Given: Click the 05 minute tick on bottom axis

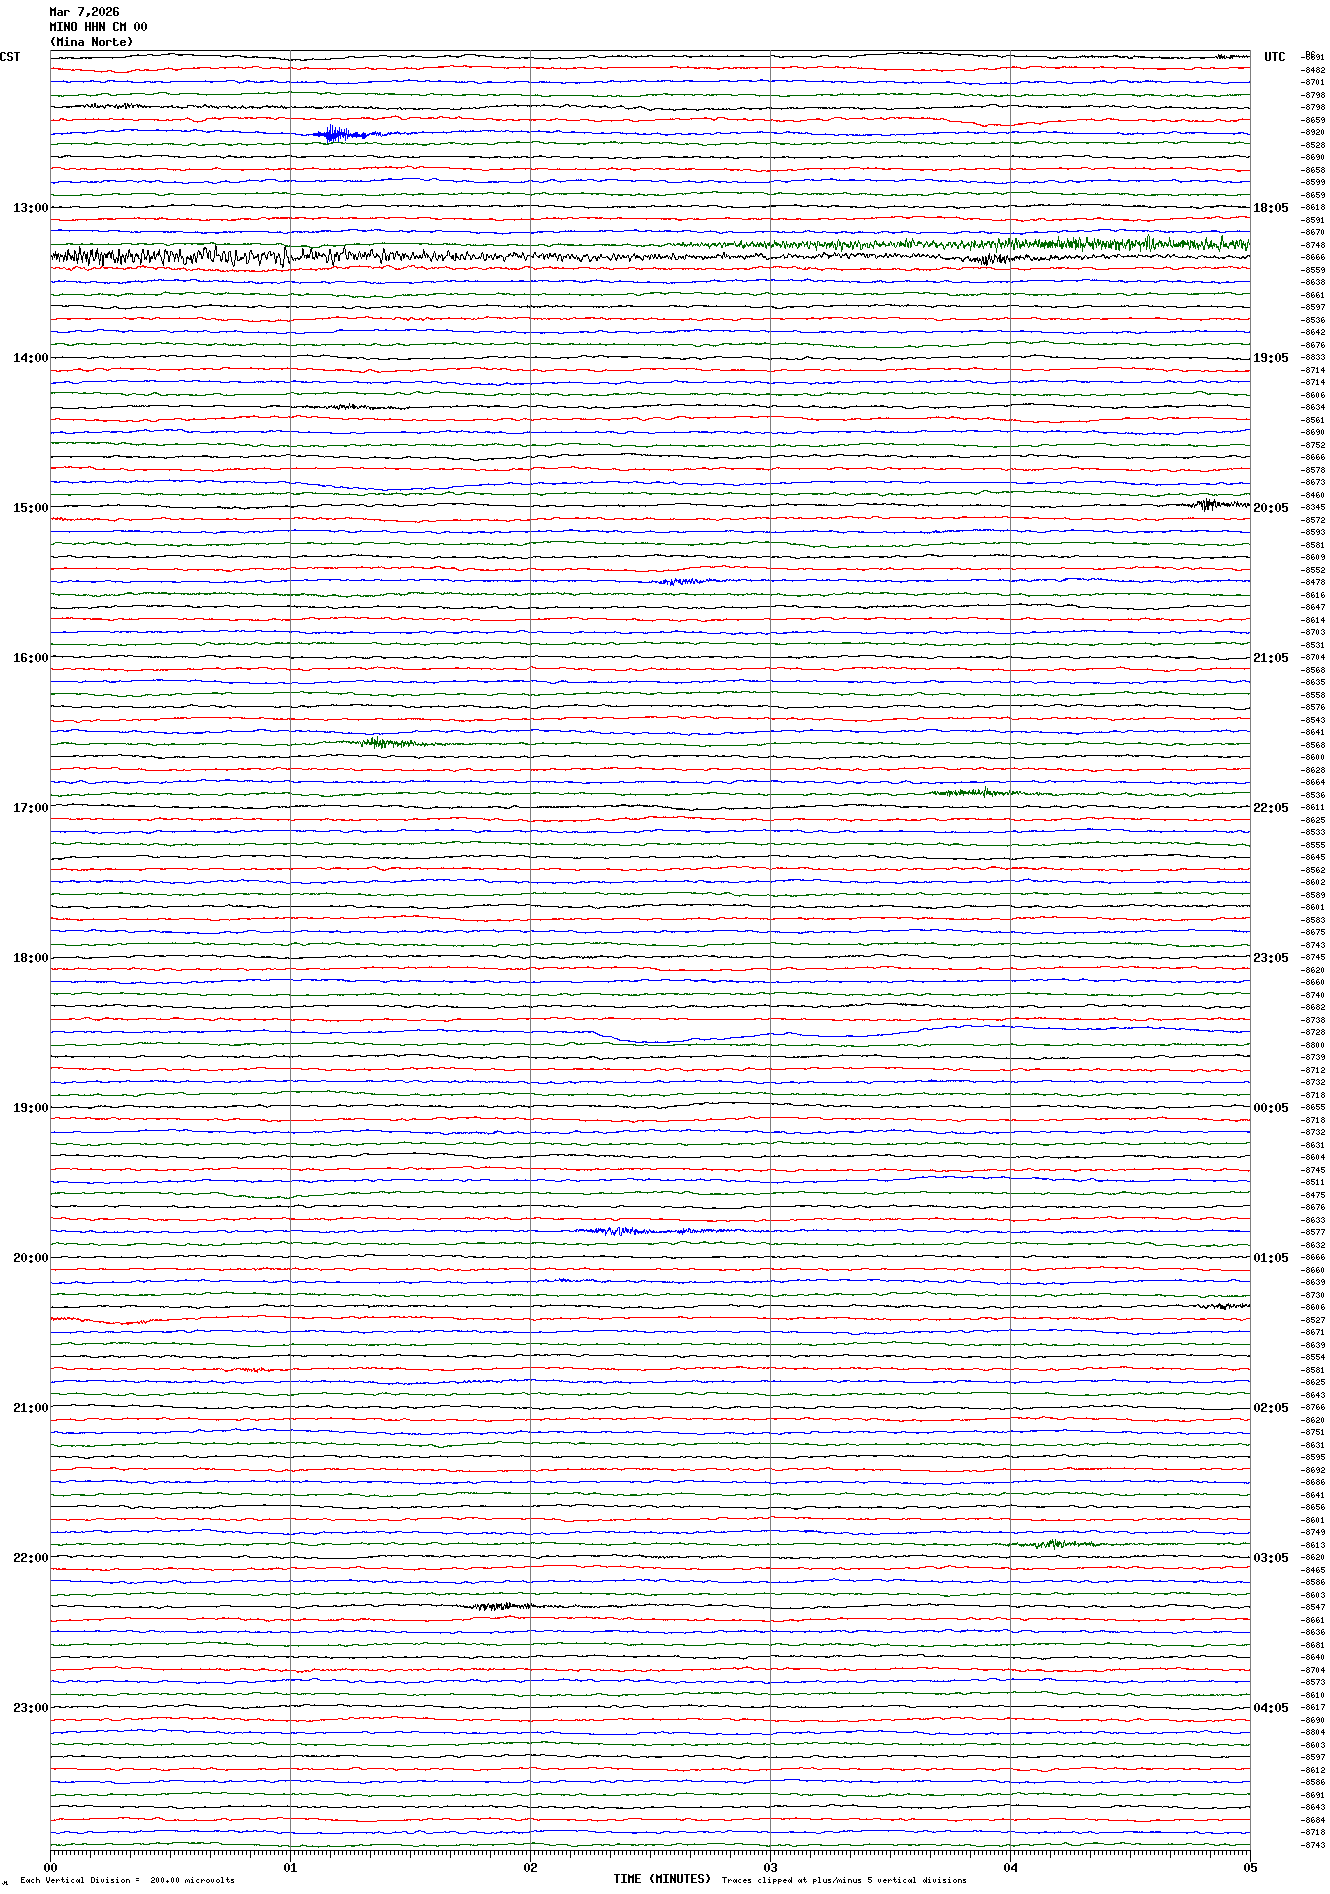Looking at the screenshot, I should point(1249,1867).
